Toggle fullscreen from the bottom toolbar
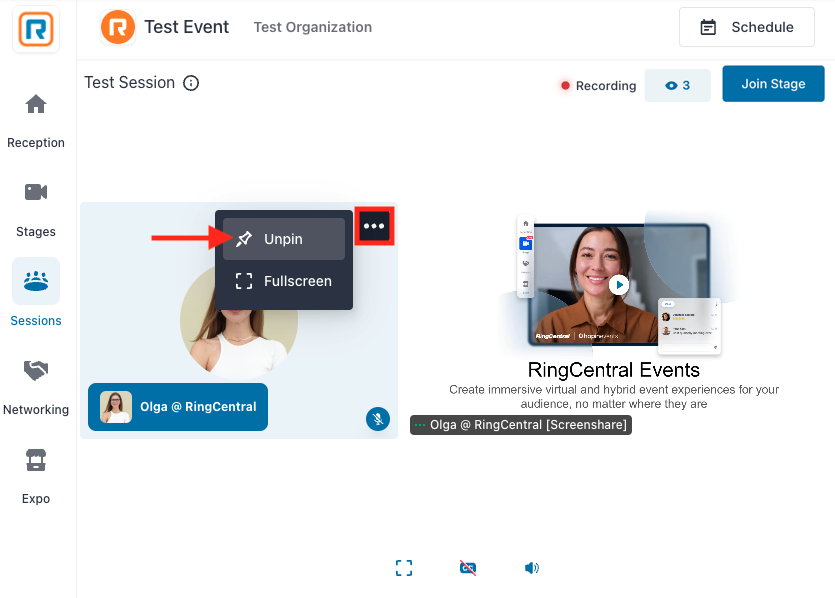 tap(404, 568)
